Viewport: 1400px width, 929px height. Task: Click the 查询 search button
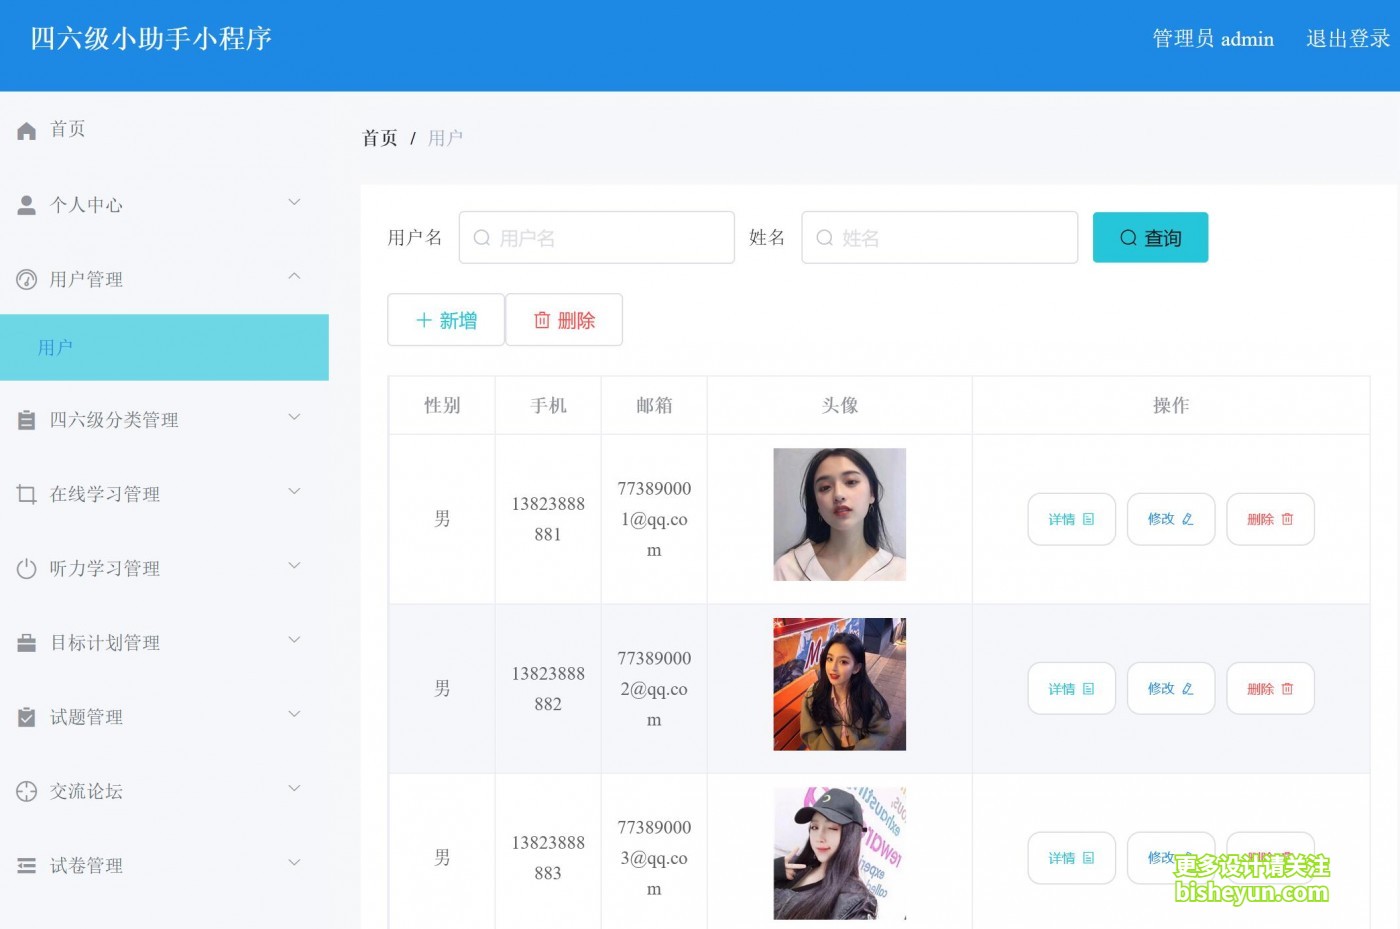[1150, 237]
